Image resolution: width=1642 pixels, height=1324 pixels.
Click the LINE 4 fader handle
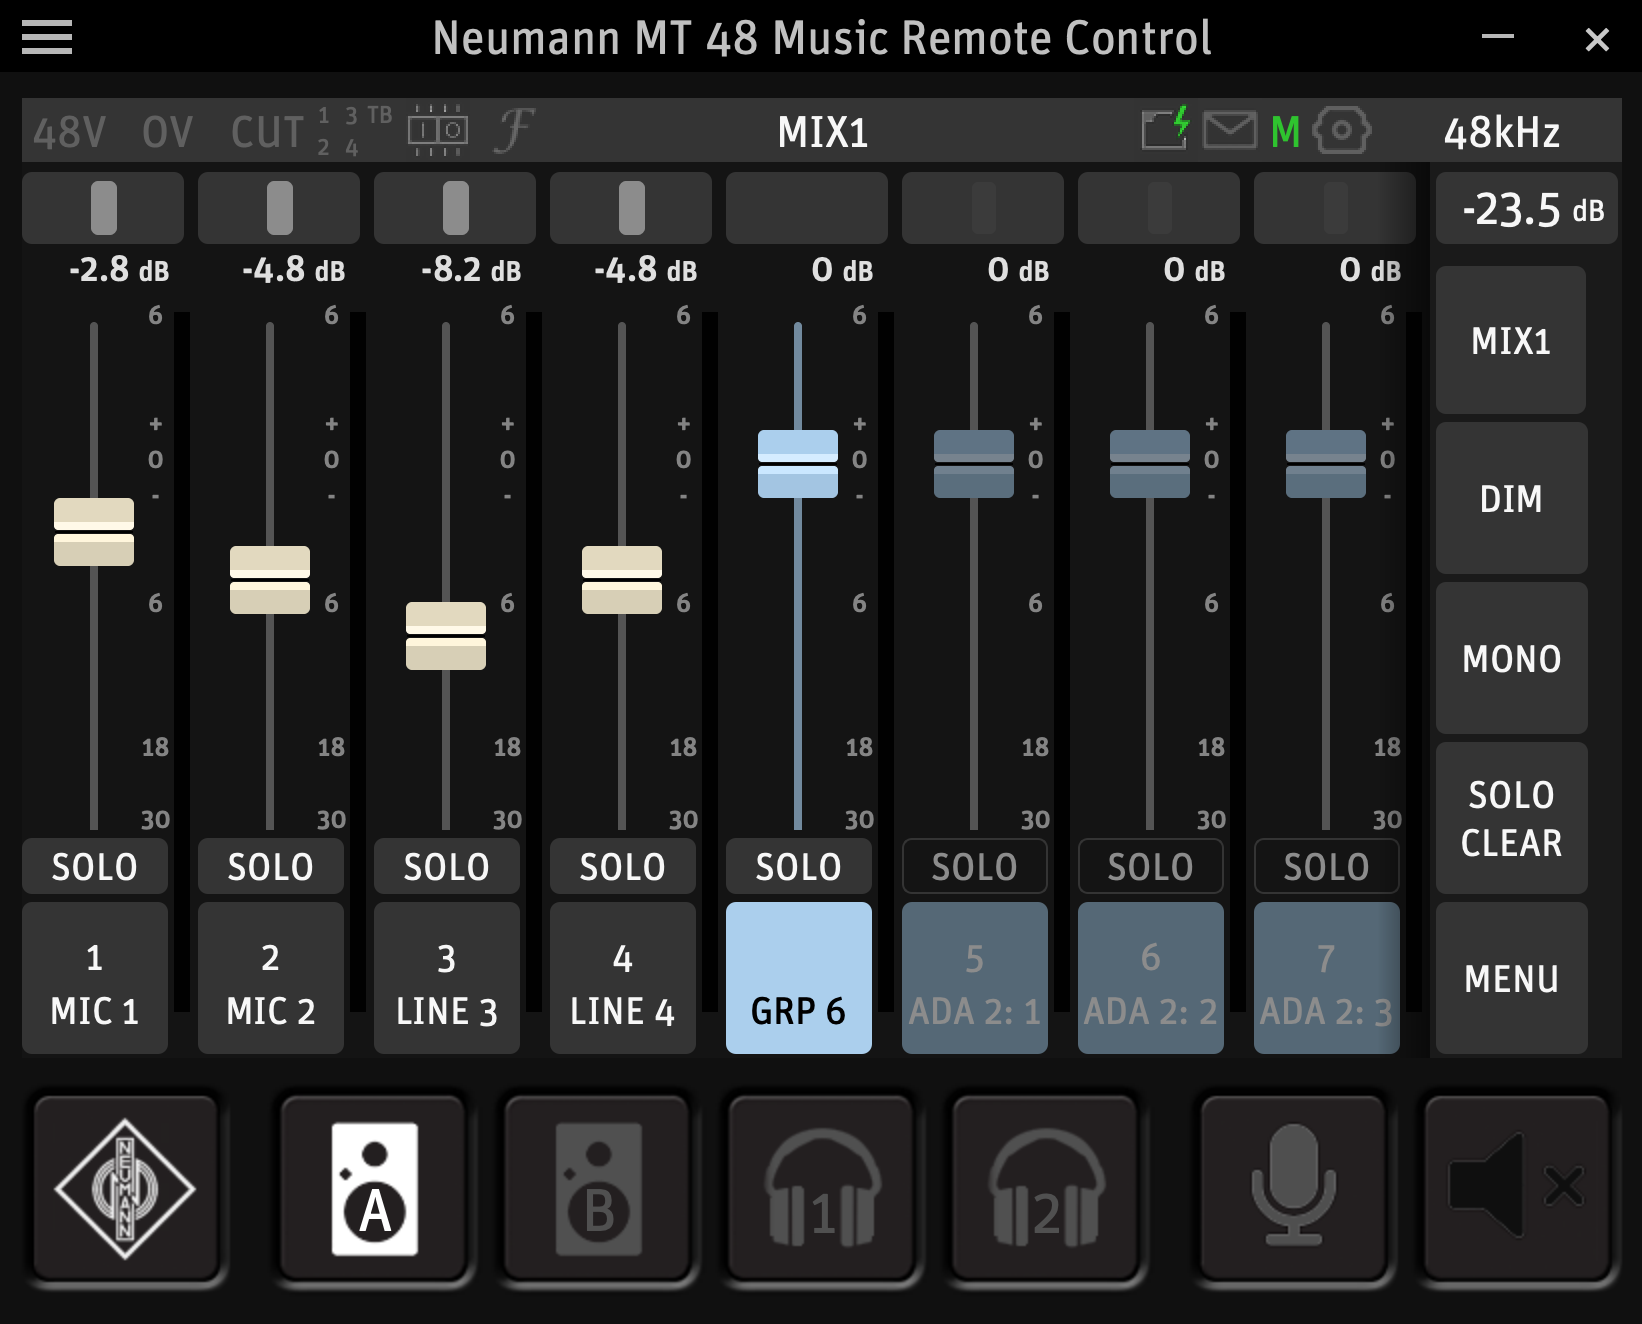622,580
